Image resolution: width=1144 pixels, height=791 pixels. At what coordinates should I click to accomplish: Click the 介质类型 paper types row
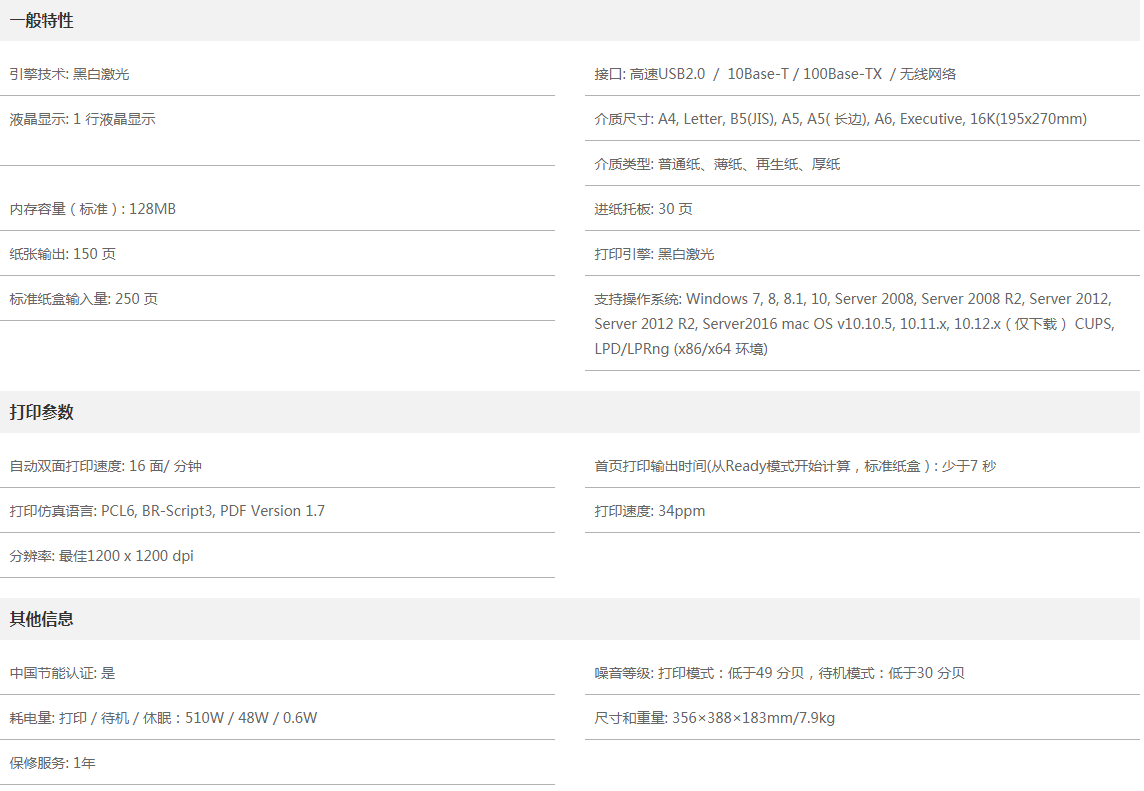pos(717,164)
